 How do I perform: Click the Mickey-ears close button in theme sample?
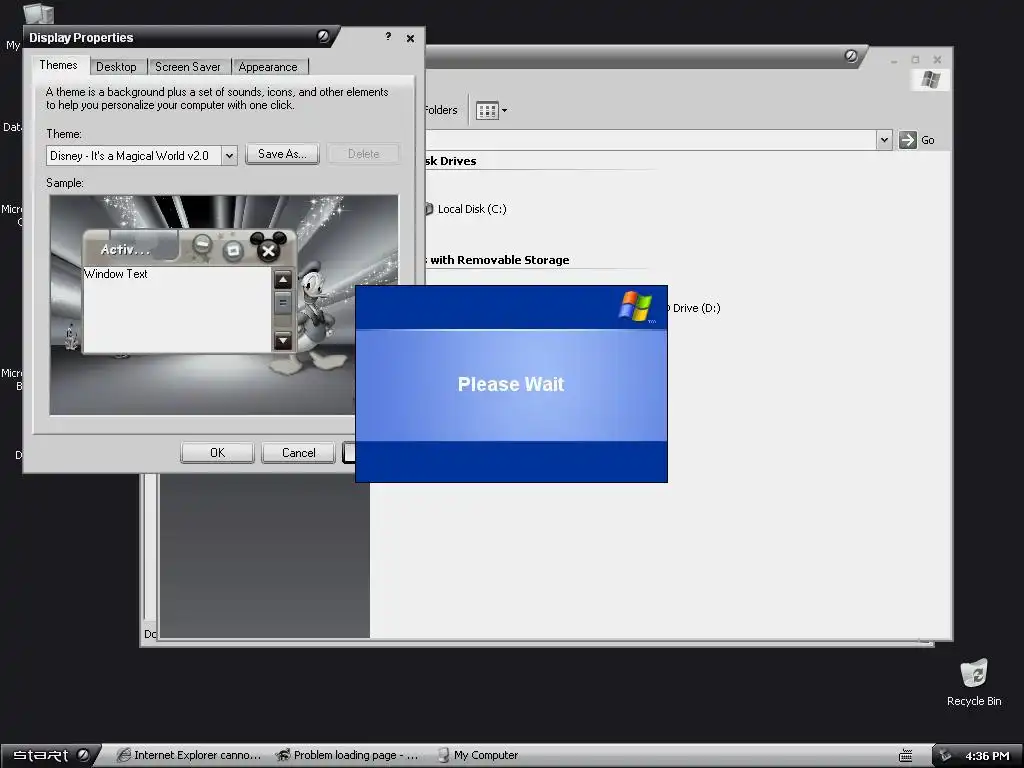268,249
